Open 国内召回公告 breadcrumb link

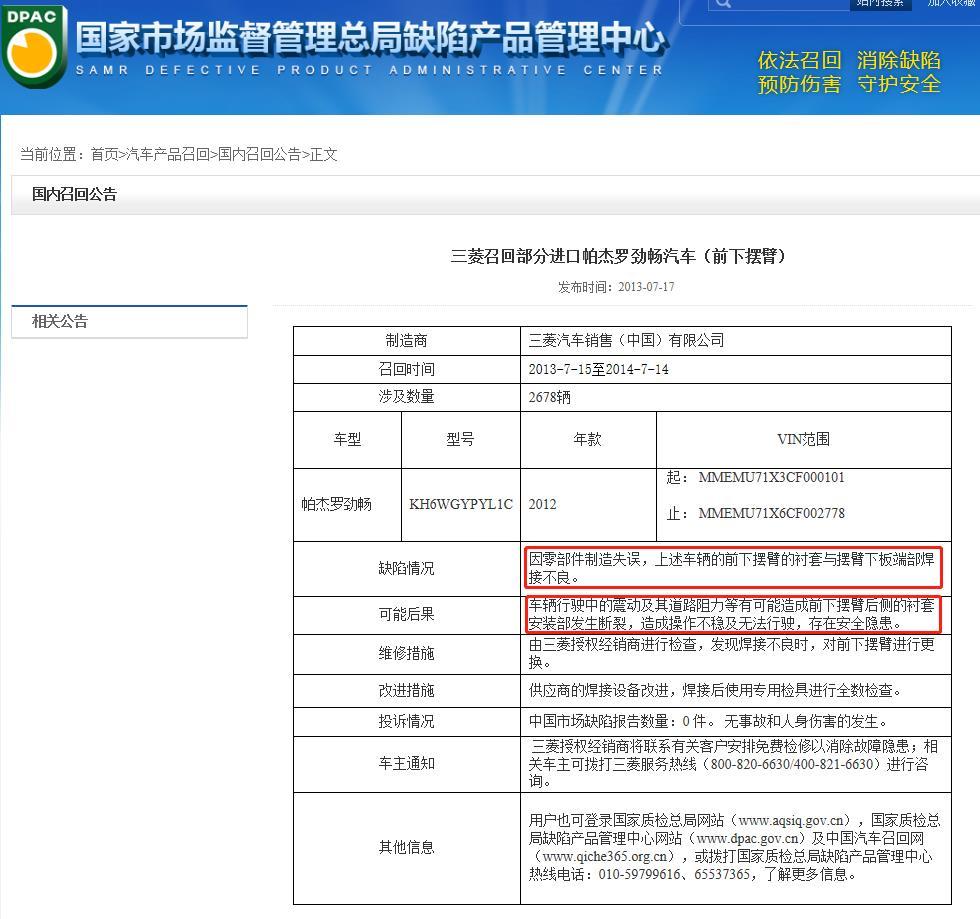tap(259, 154)
